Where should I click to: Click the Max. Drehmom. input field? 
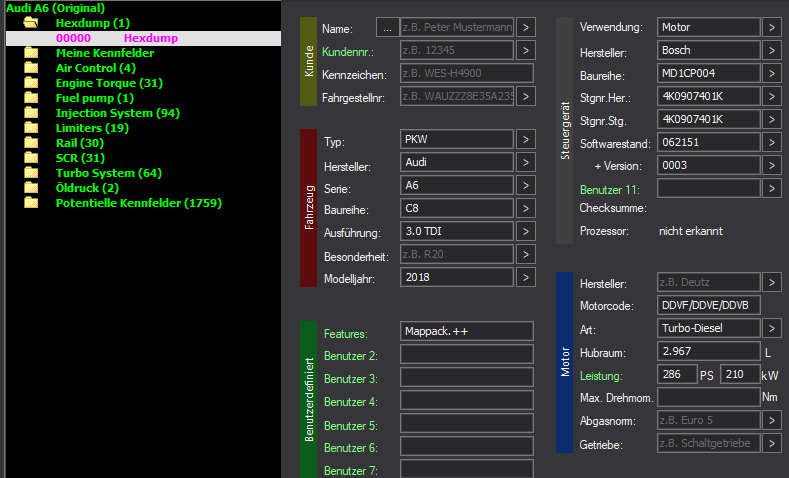tap(708, 397)
